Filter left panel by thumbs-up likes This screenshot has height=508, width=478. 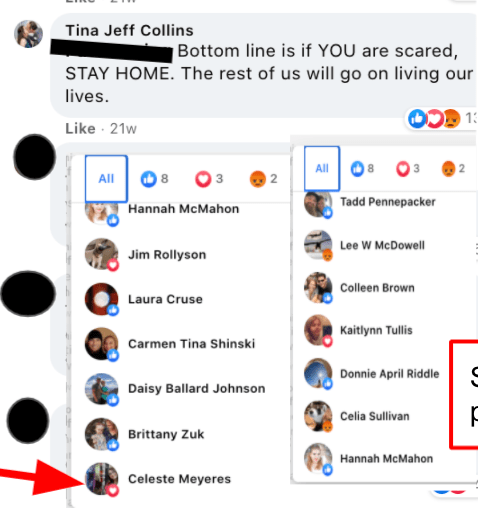[154, 179]
